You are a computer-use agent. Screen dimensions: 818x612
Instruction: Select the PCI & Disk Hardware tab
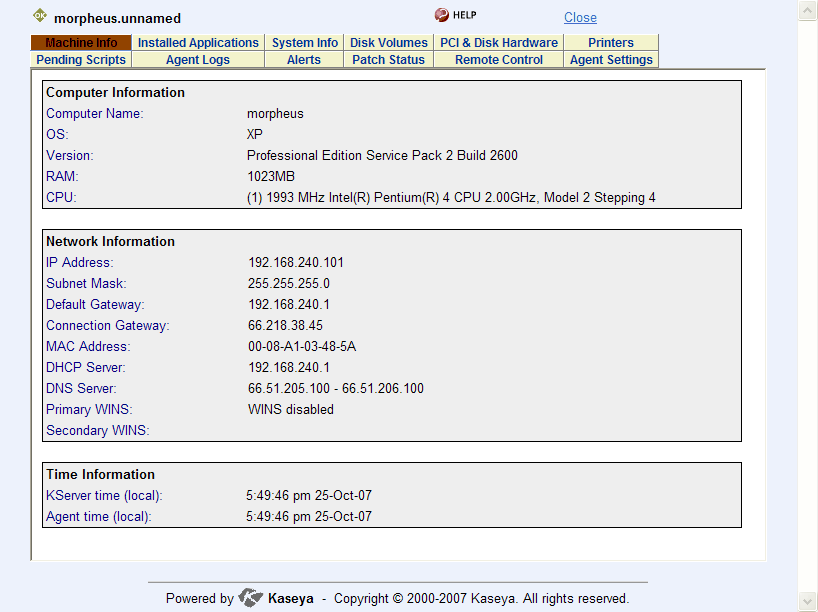tap(499, 43)
